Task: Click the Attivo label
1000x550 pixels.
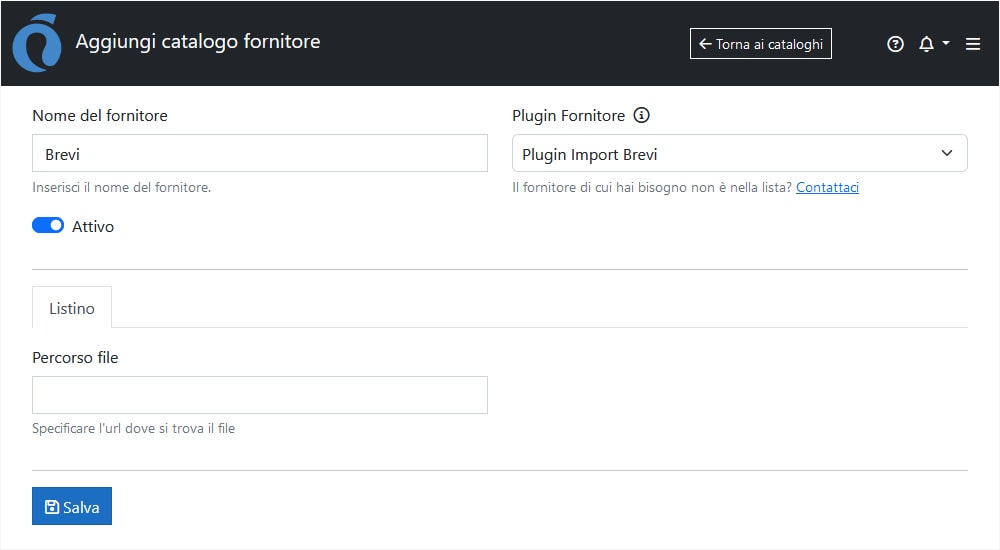Action: pos(93,227)
